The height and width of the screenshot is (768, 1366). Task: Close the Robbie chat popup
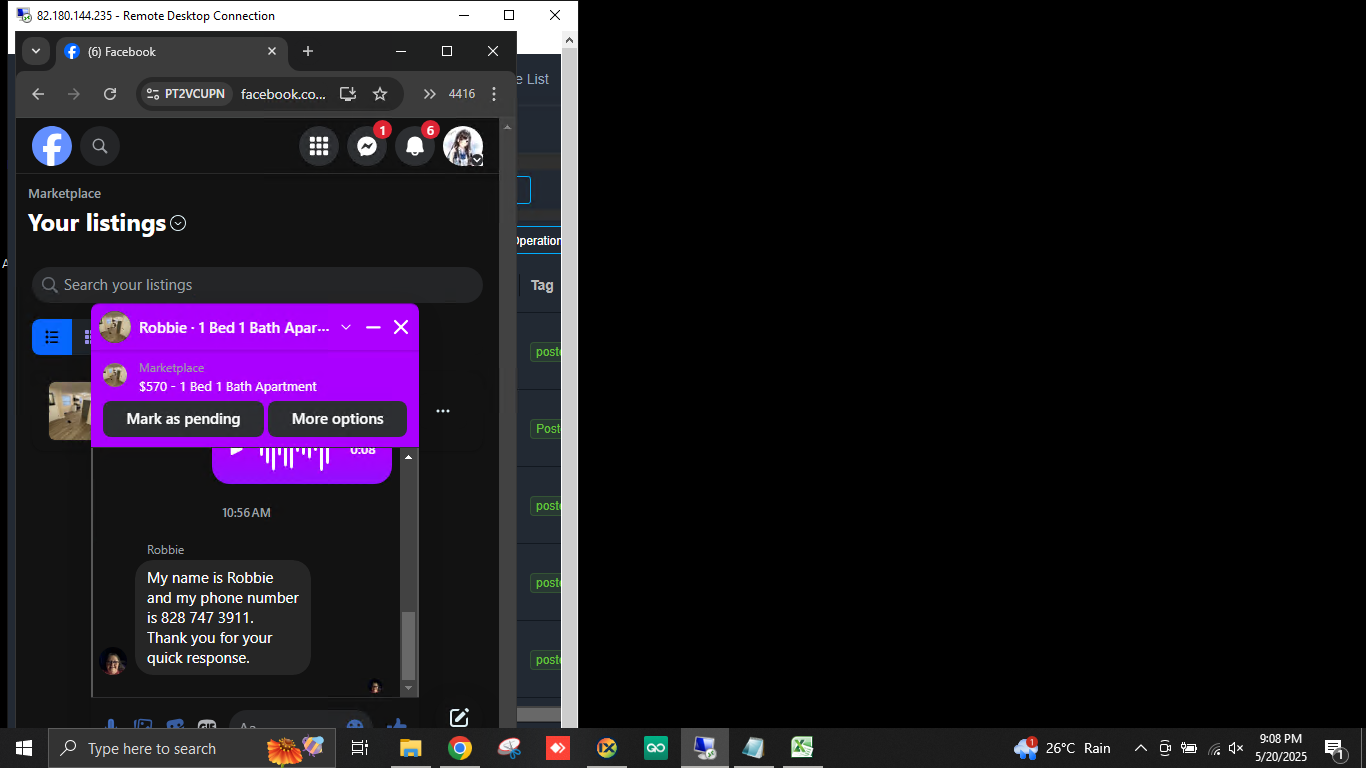tap(401, 327)
